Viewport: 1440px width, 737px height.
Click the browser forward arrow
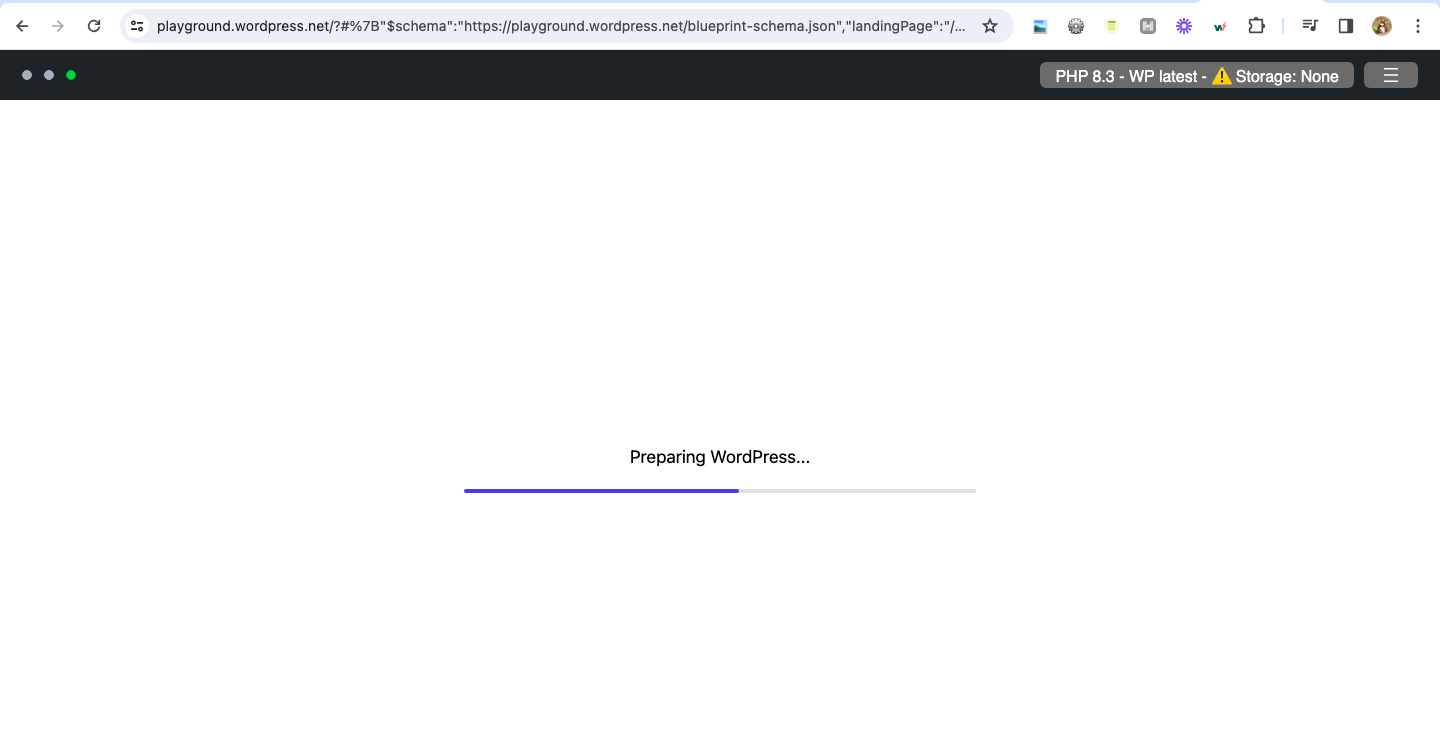pyautogui.click(x=58, y=26)
